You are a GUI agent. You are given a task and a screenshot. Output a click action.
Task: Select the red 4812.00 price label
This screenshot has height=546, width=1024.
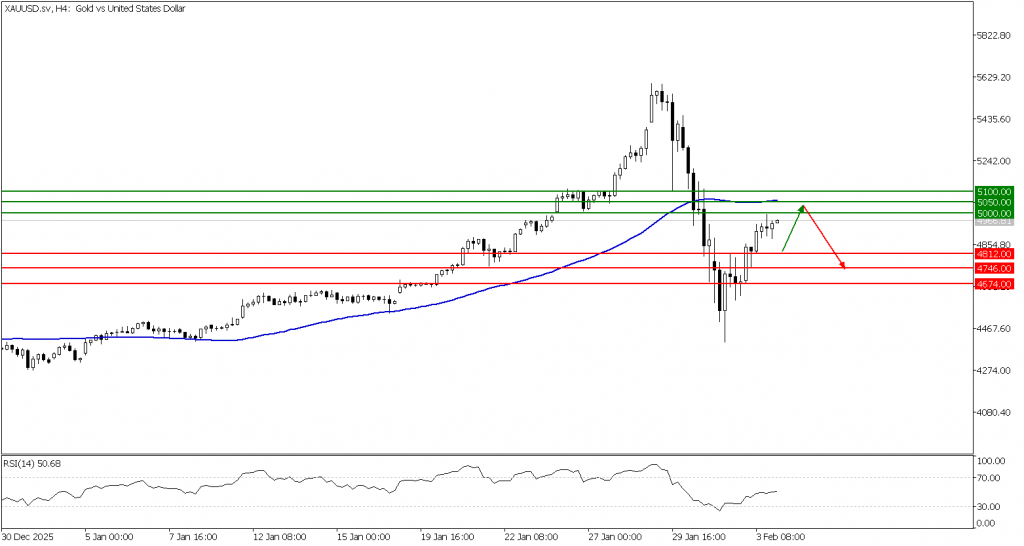[x=995, y=254]
